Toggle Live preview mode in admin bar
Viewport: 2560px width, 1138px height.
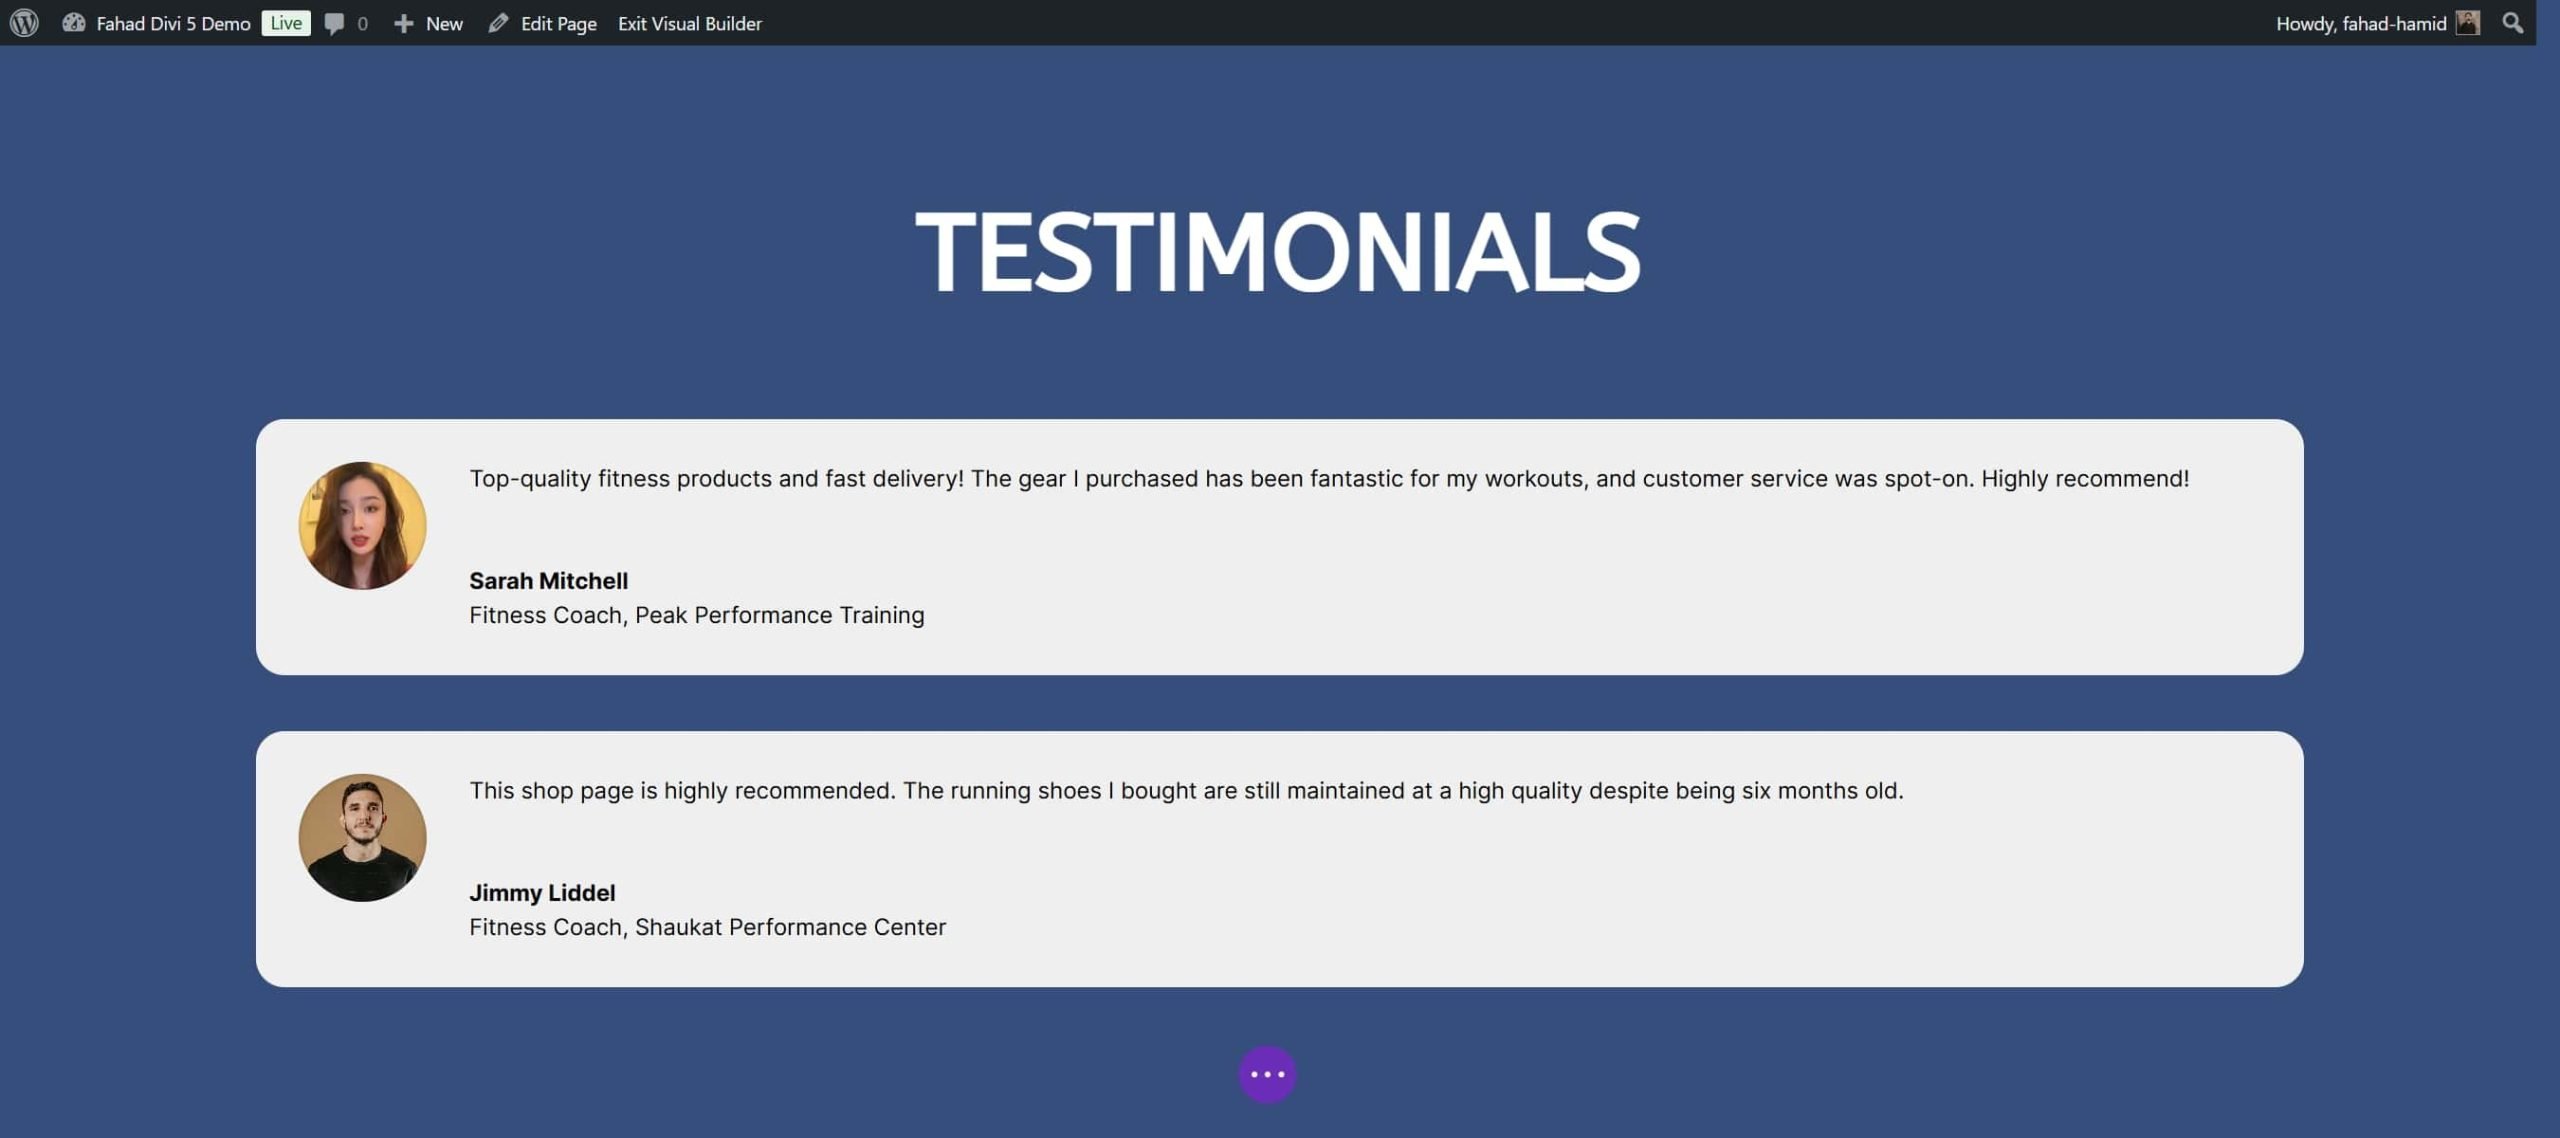(284, 21)
